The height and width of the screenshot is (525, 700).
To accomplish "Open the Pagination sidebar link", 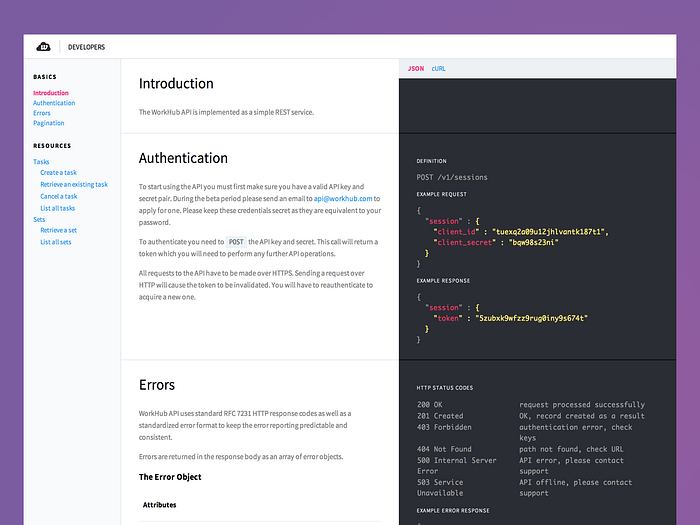I will (49, 123).
